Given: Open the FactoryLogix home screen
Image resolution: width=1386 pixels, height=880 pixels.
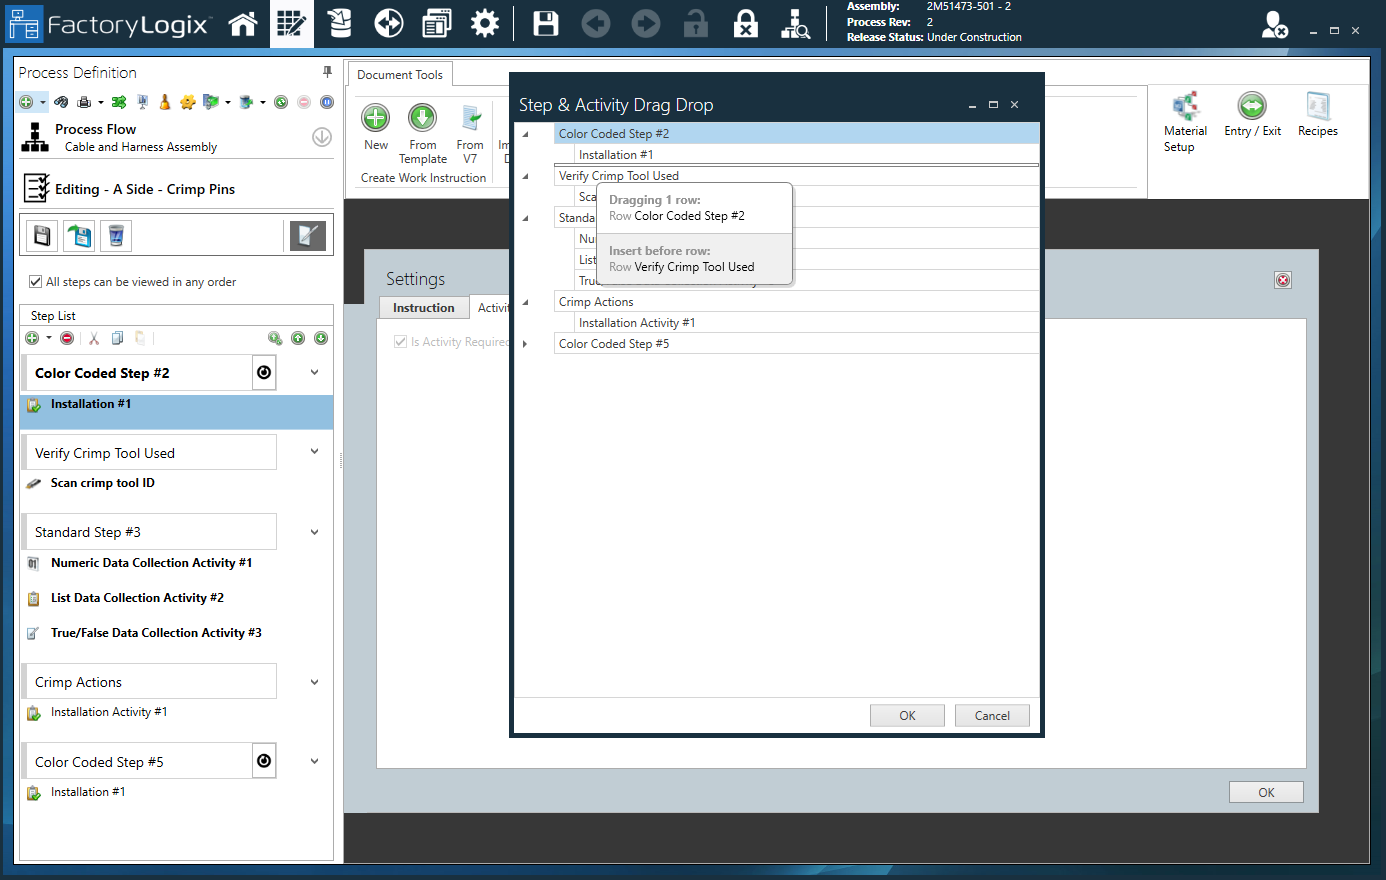Looking at the screenshot, I should (x=243, y=23).
